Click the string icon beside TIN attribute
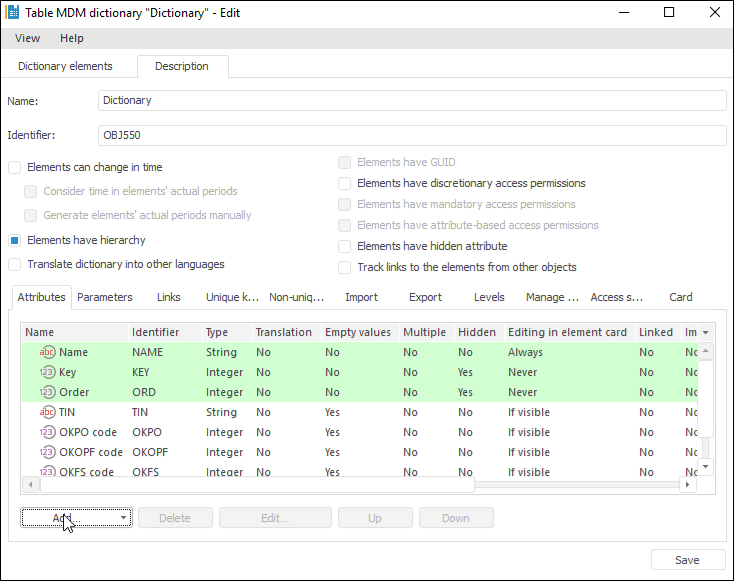 pos(47,412)
